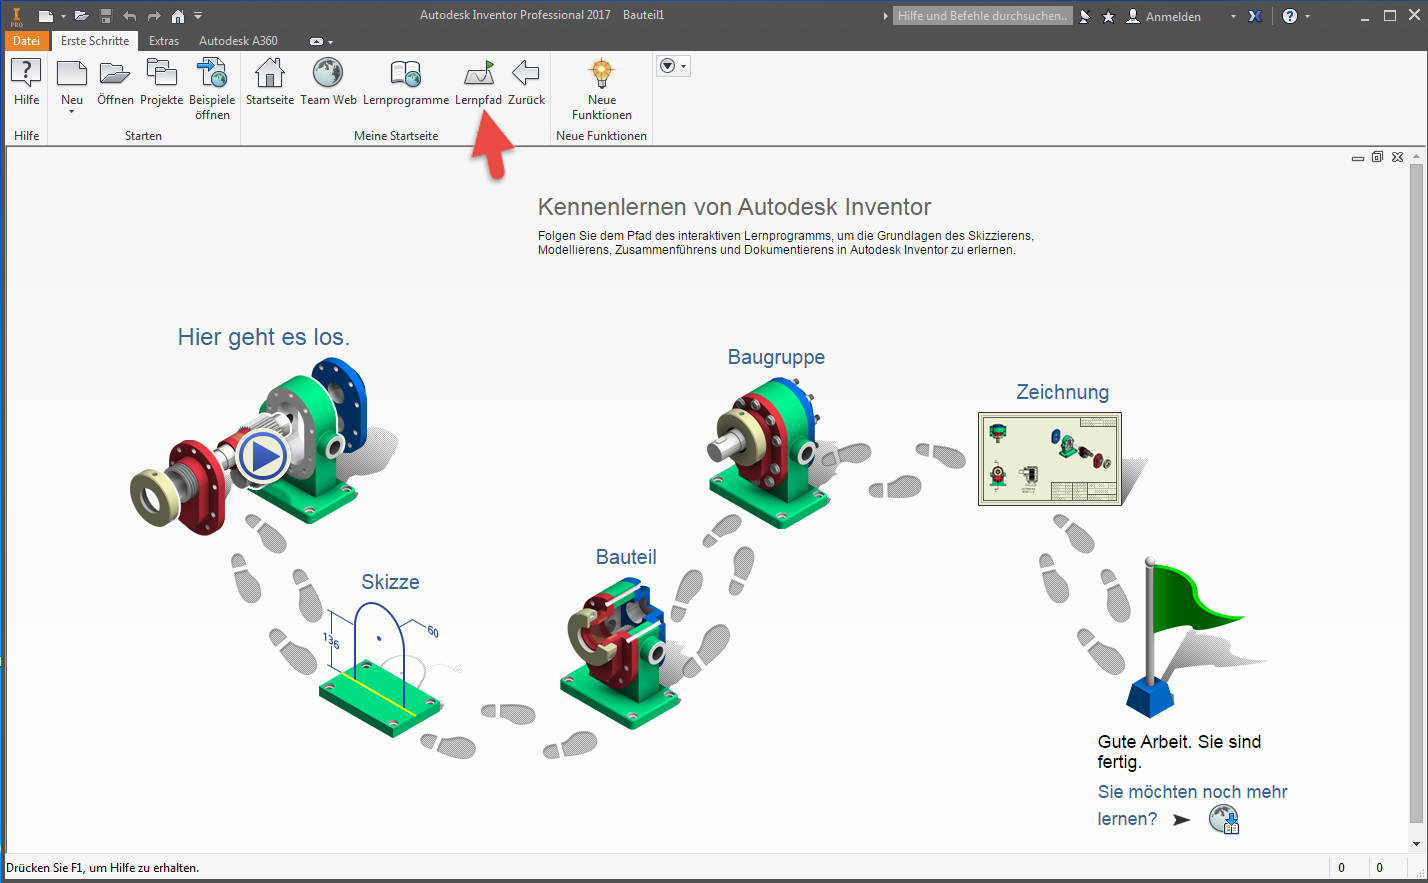This screenshot has width=1428, height=883.
Task: Click the 'Gute Arbeit. Sie sind fertig.' text
Action: coord(1179,751)
